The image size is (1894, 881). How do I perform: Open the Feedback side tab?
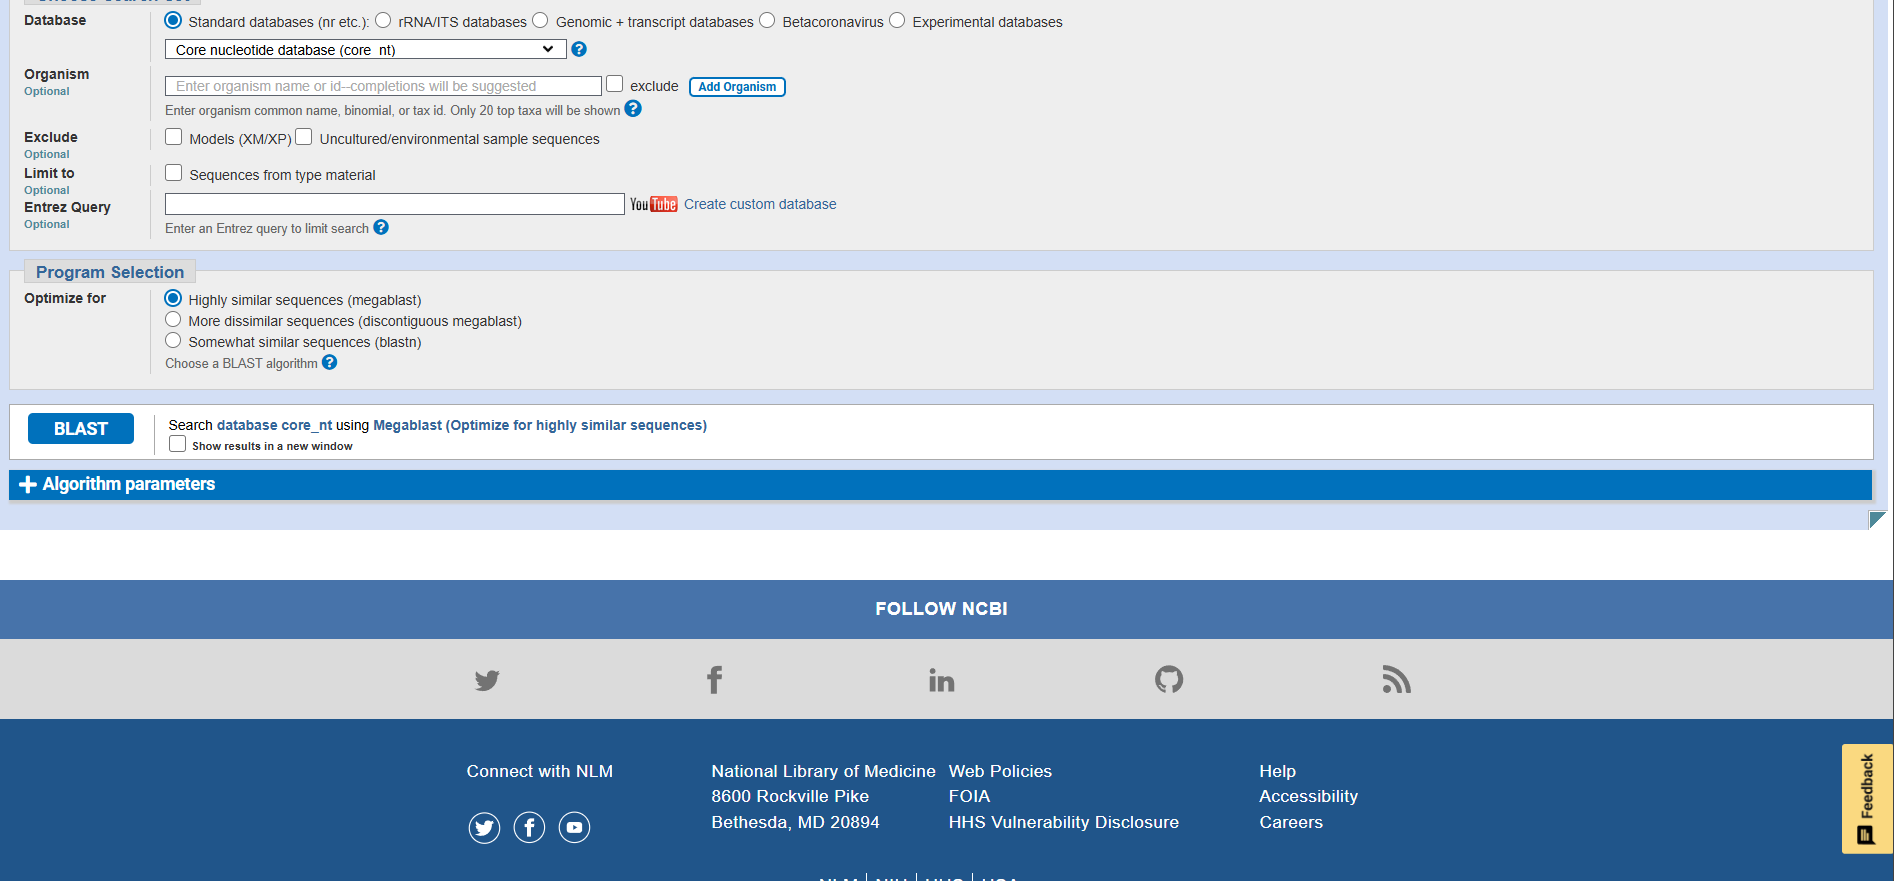tap(1866, 798)
